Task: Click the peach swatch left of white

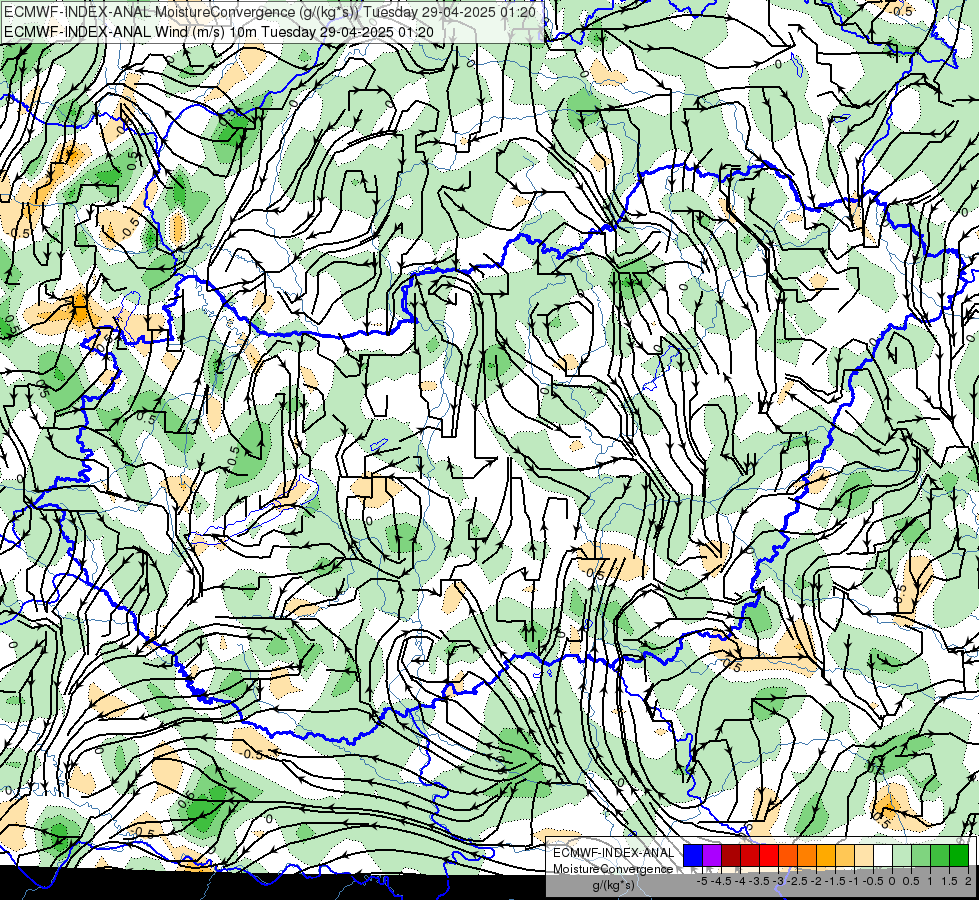Action: coord(864,855)
